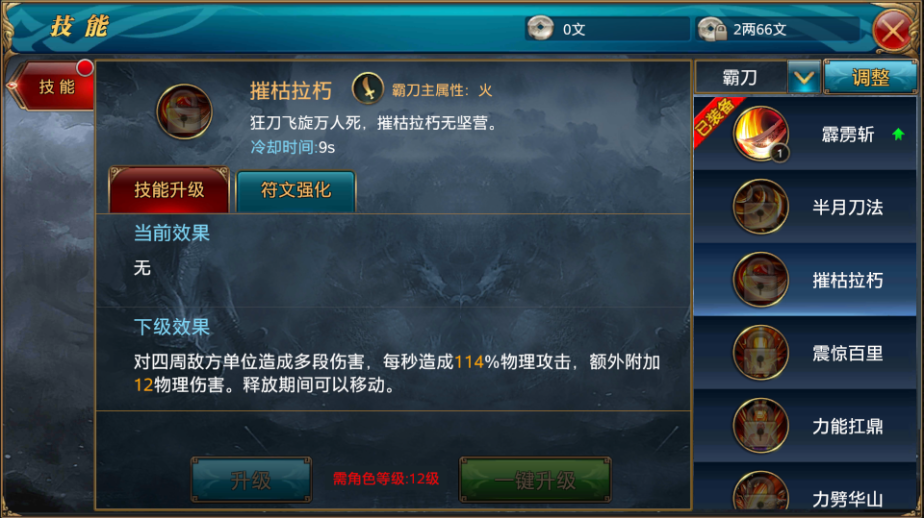Select the locked 力能扛鼎 skill icon
This screenshot has height=518, width=924.
point(760,426)
